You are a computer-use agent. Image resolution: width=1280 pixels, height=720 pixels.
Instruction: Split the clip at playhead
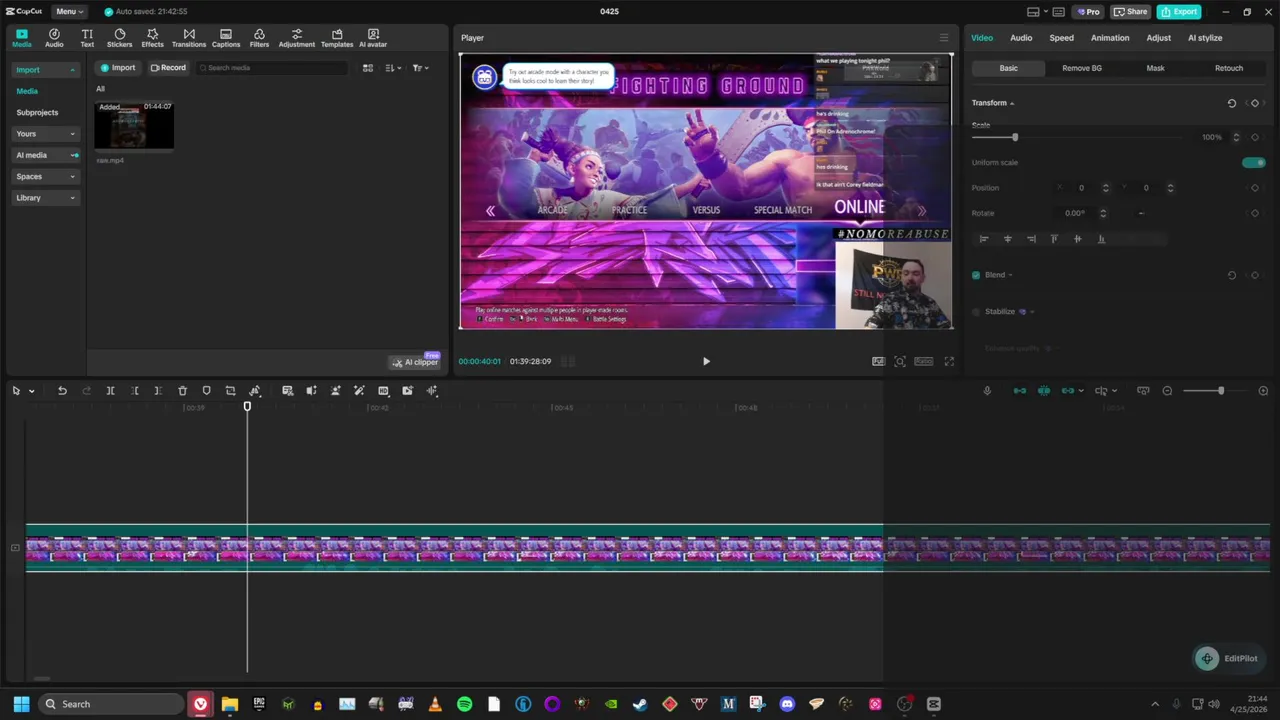tap(110, 391)
